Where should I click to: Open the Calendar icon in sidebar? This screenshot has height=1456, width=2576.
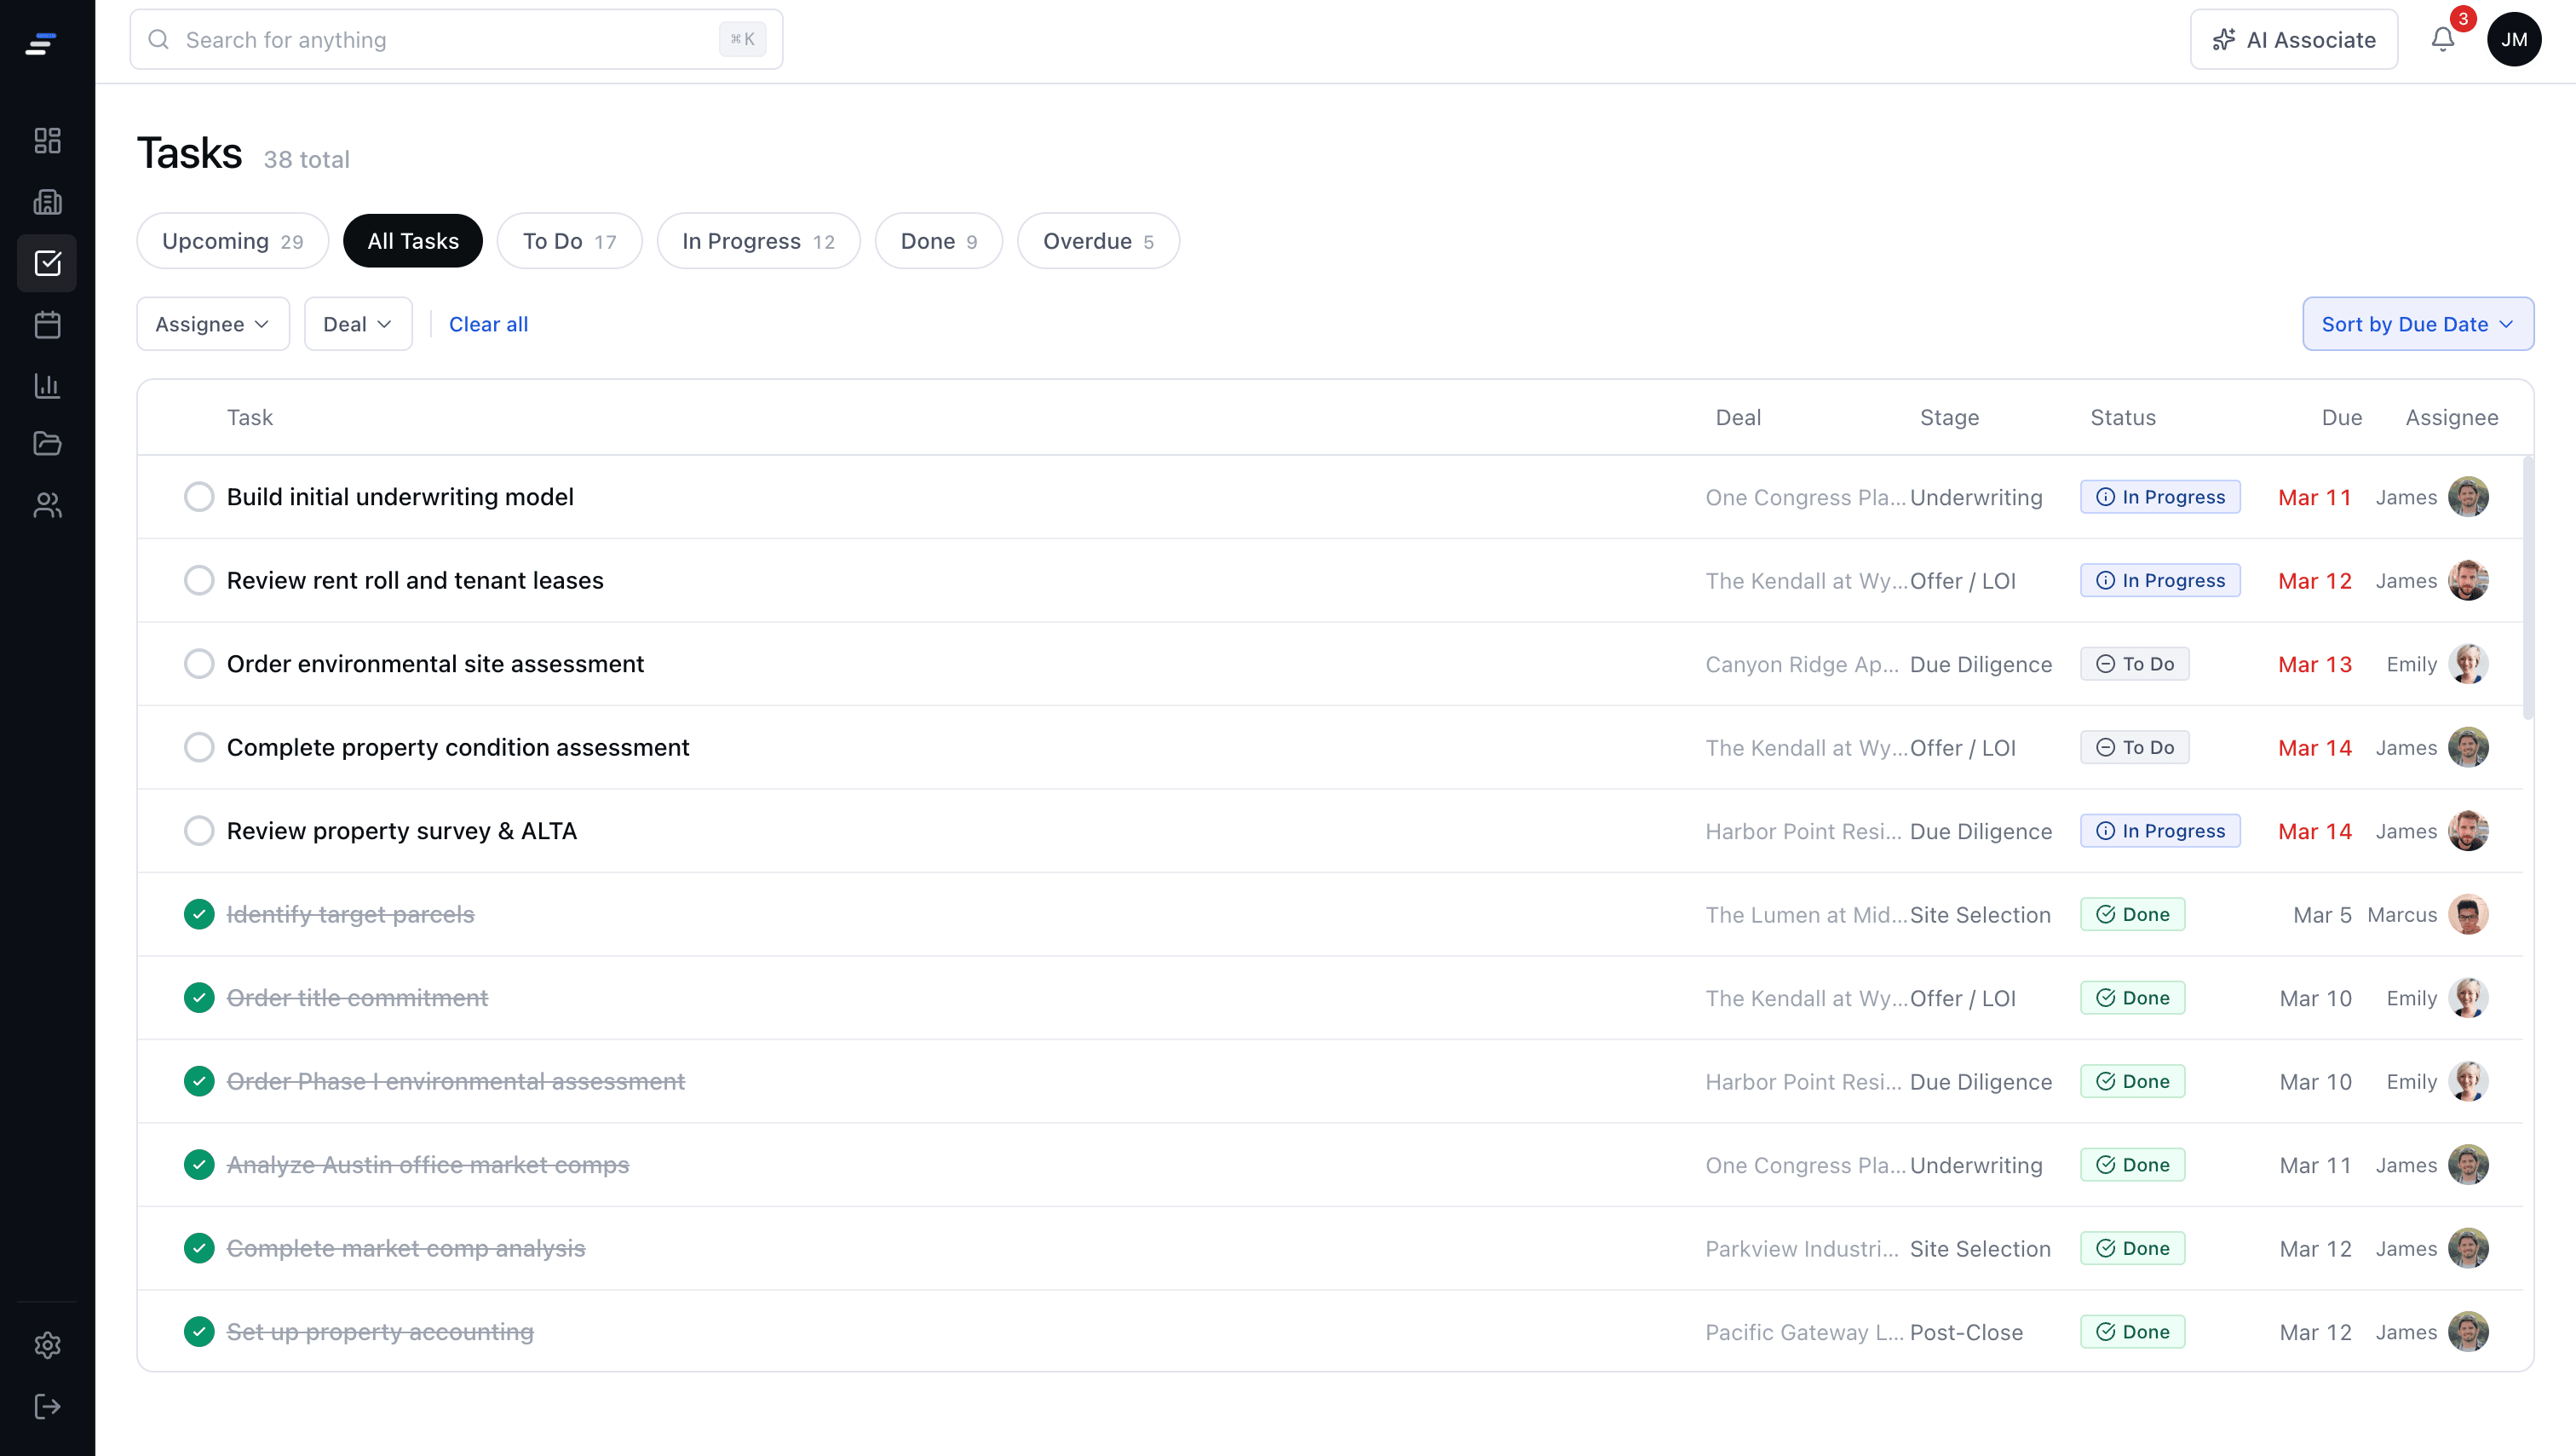pyautogui.click(x=47, y=324)
